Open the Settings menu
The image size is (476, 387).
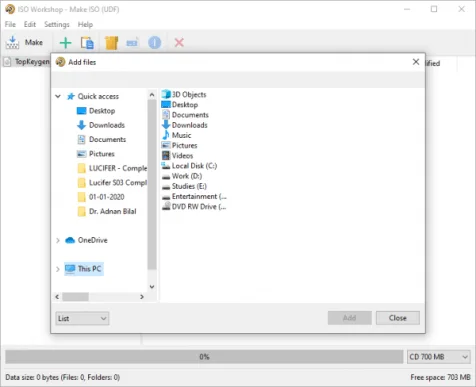tap(57, 24)
